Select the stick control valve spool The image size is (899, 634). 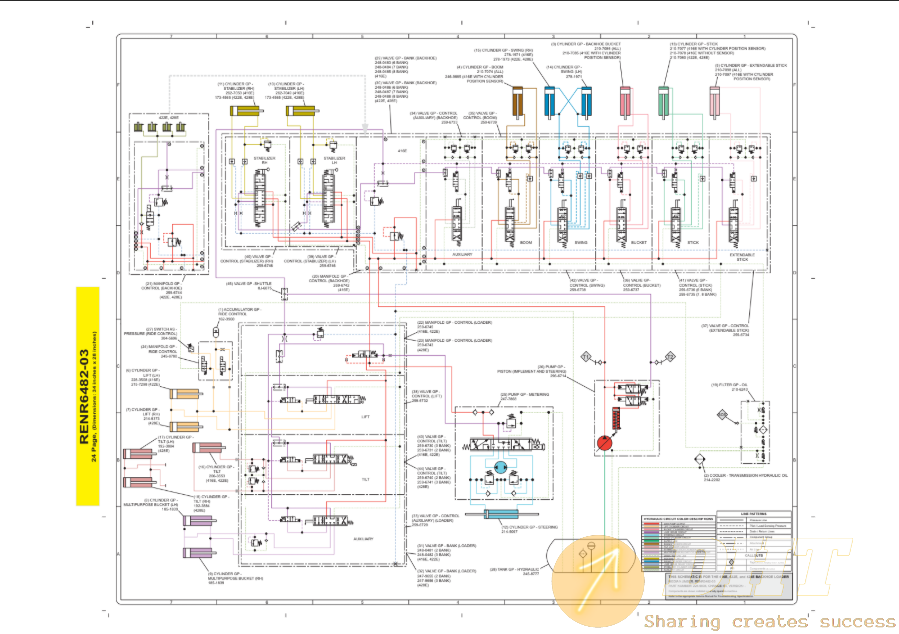677,224
